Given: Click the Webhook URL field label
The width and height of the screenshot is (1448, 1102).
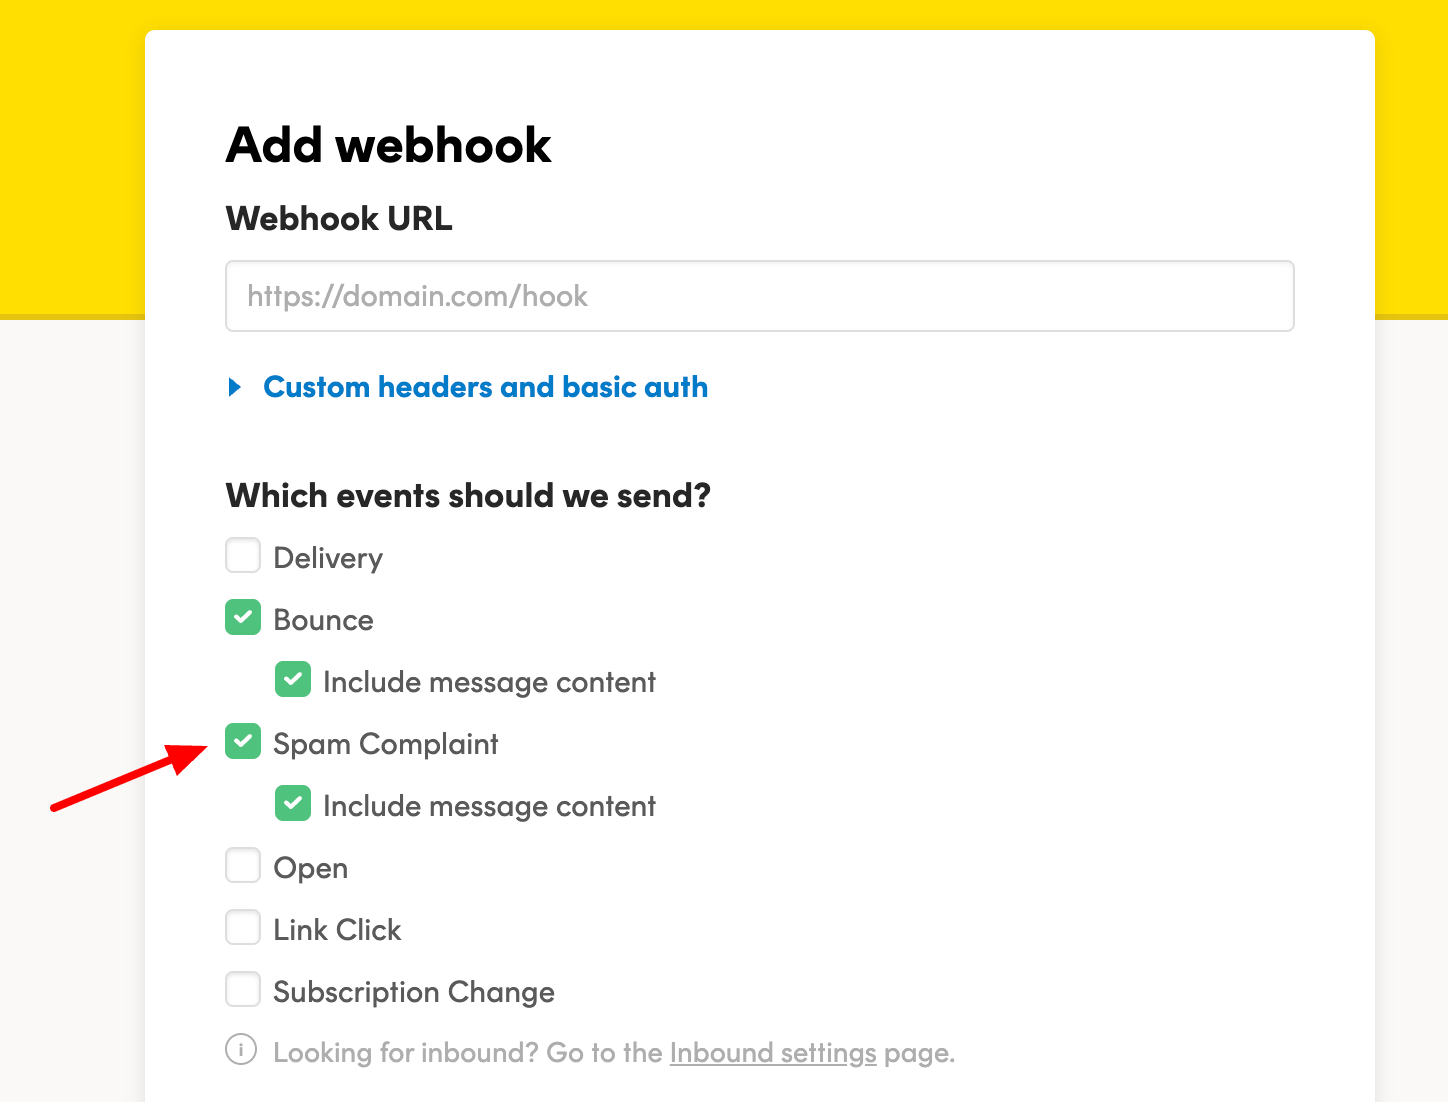Looking at the screenshot, I should point(339,218).
